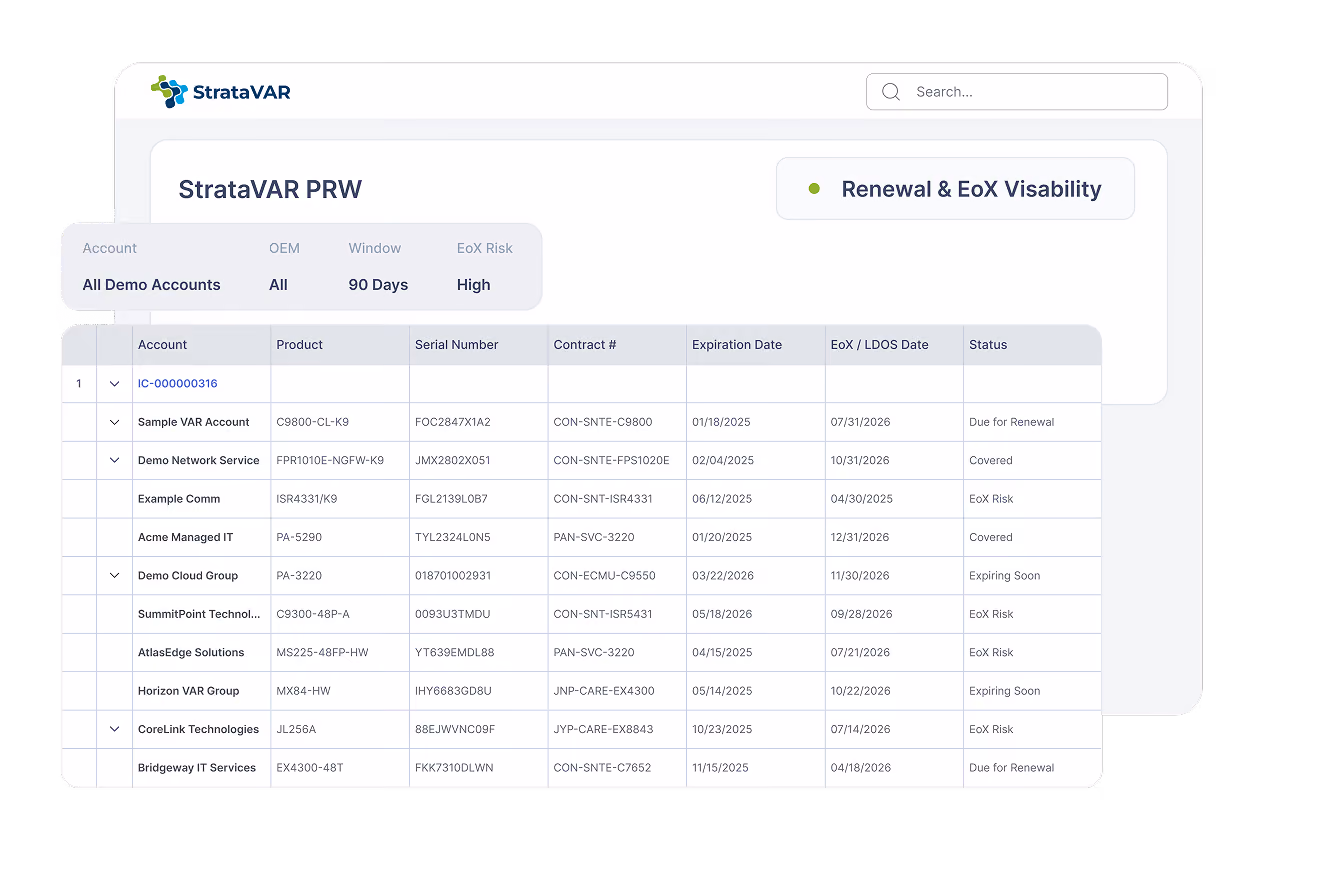Click product FPR1010E-NGFW-K9
The image size is (1317, 879).
point(329,461)
